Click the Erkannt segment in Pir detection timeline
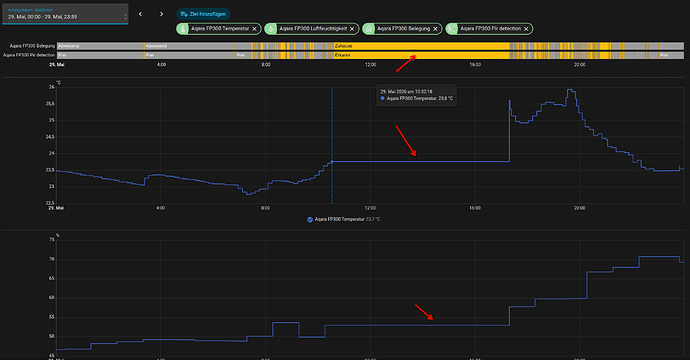Viewport: 690px width, 360px height. tap(421, 55)
